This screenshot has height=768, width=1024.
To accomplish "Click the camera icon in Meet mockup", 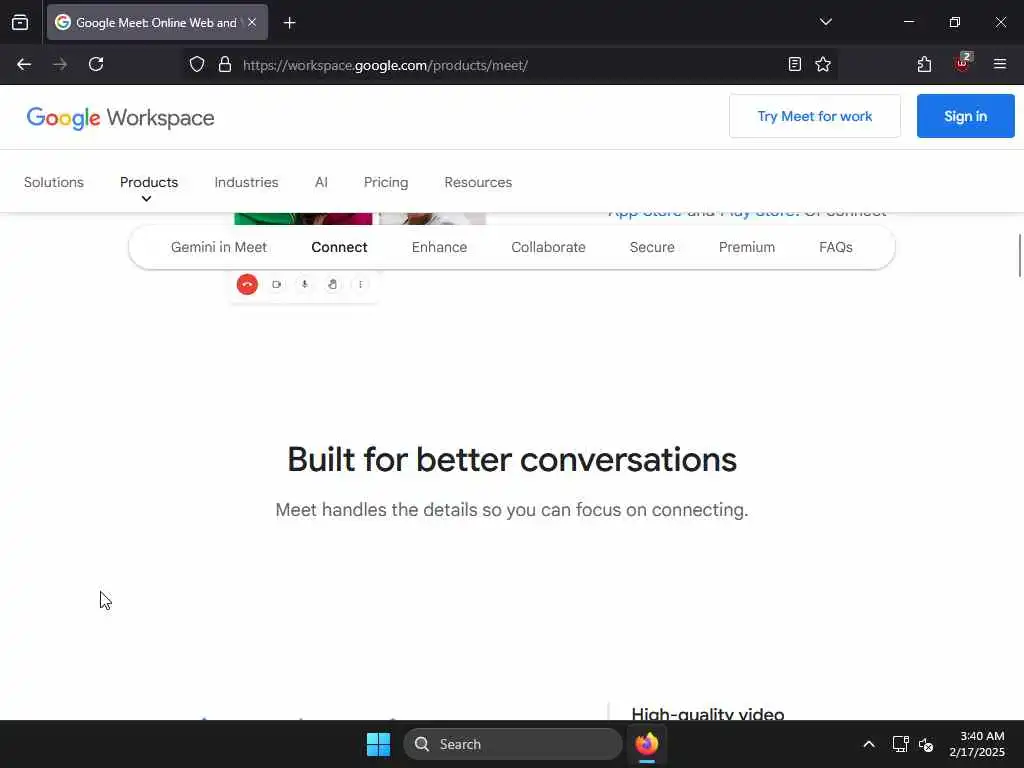I will pos(276,285).
